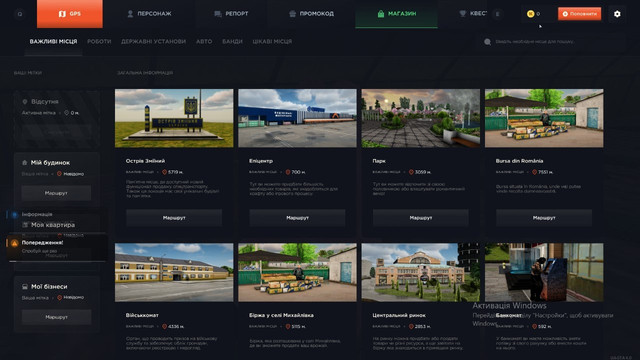The height and width of the screenshot is (360, 640).
Task: Open settings gear icon
Action: (x=617, y=14)
